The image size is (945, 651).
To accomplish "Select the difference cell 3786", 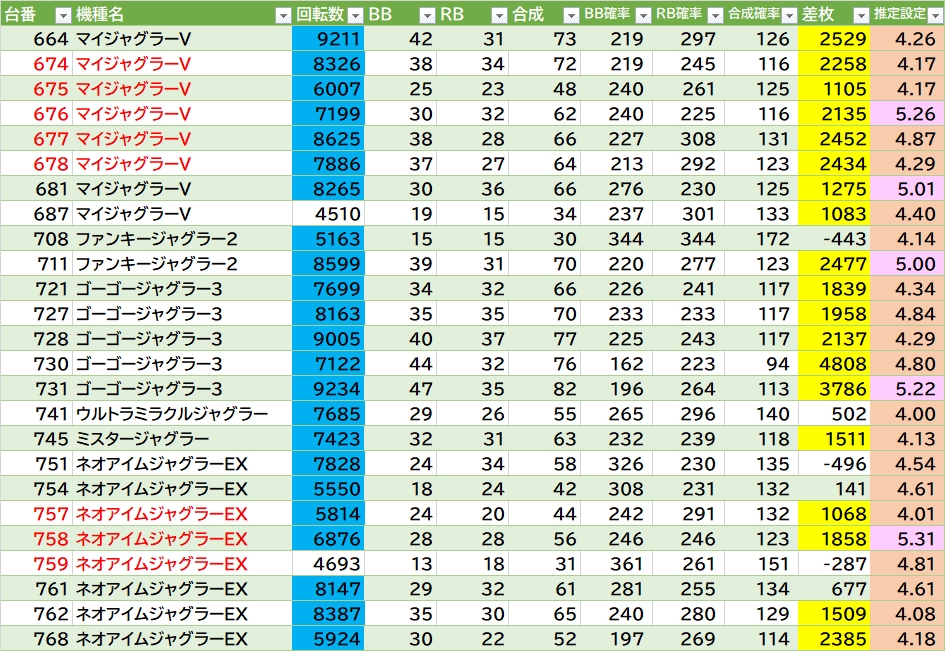I will point(834,389).
